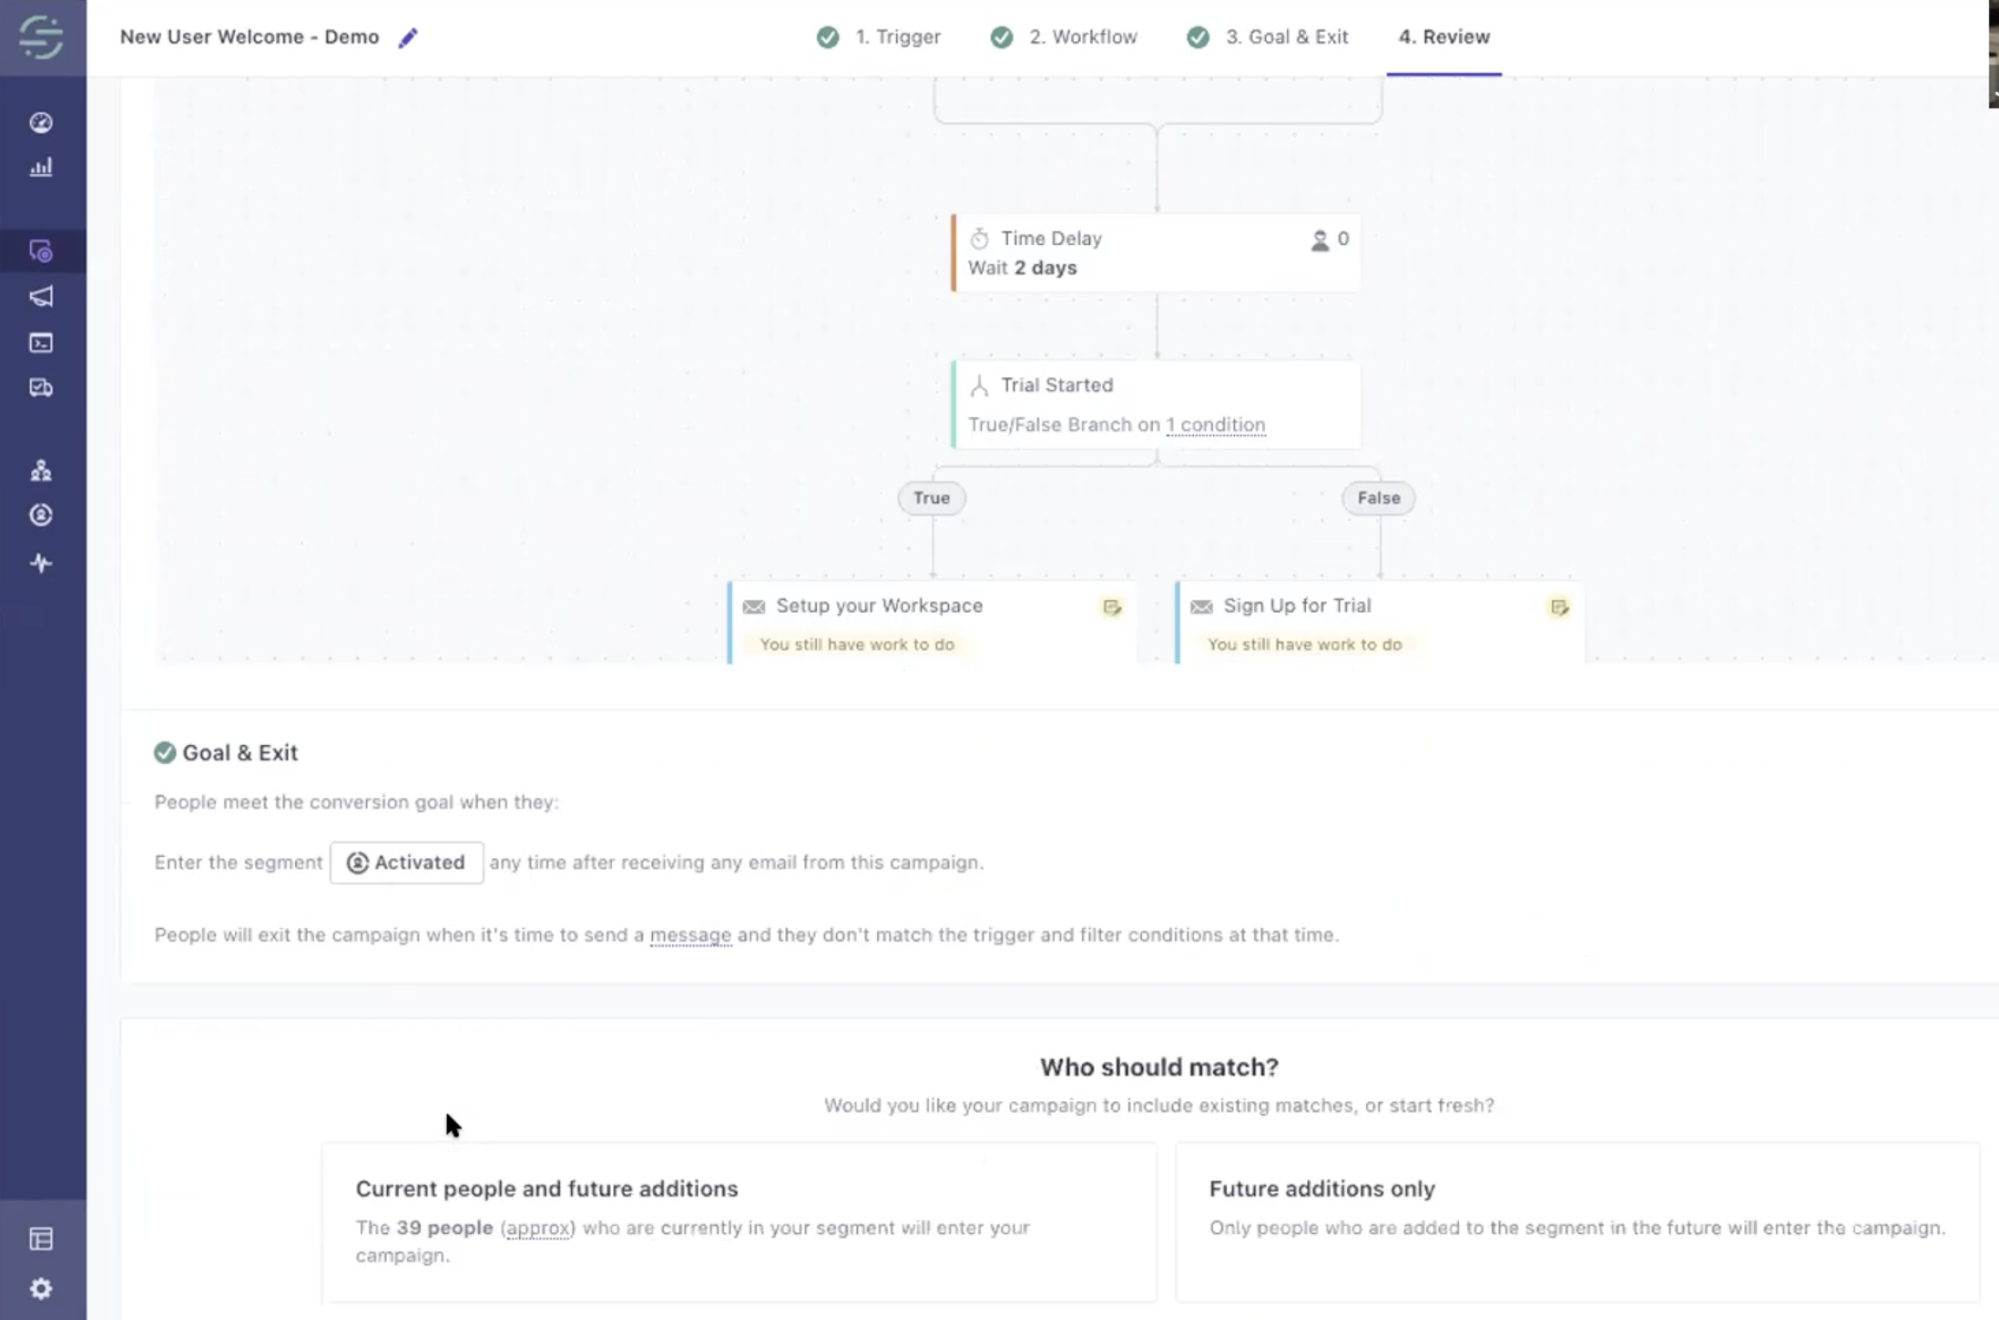This screenshot has height=1320, width=1999.
Task: Open settings gear in sidebar
Action: coord(41,1289)
